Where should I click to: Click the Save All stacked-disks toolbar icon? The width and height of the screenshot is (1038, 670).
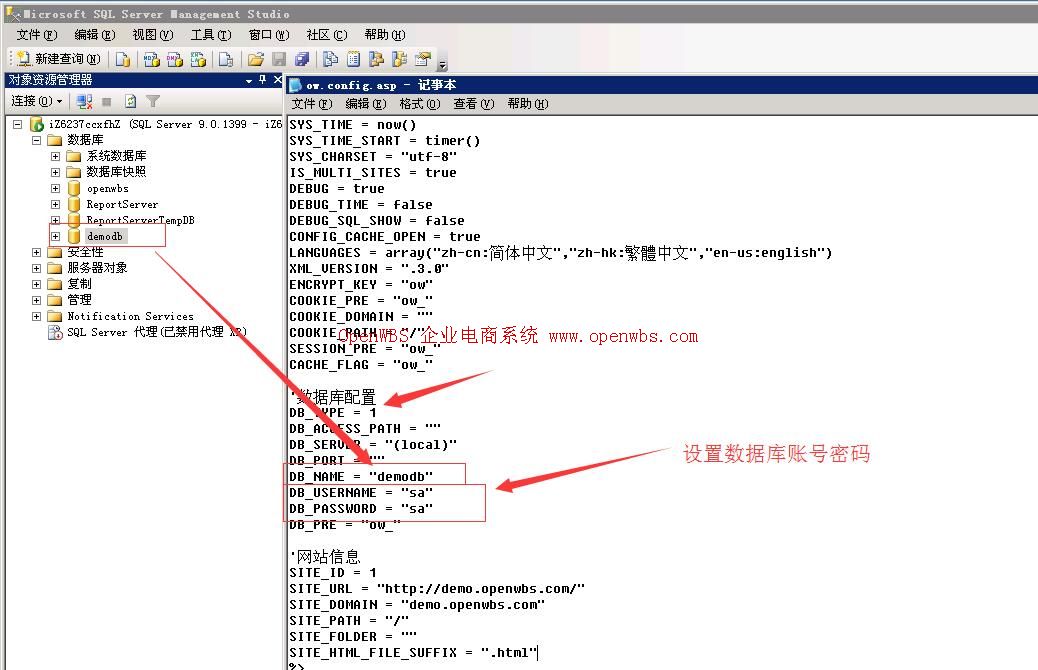[x=302, y=59]
